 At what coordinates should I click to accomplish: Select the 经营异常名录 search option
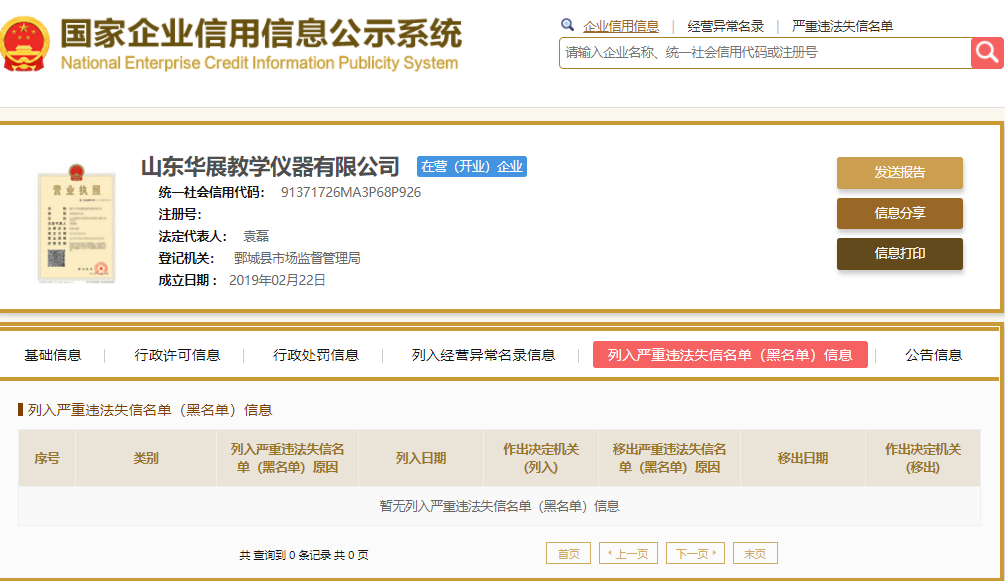(x=726, y=26)
